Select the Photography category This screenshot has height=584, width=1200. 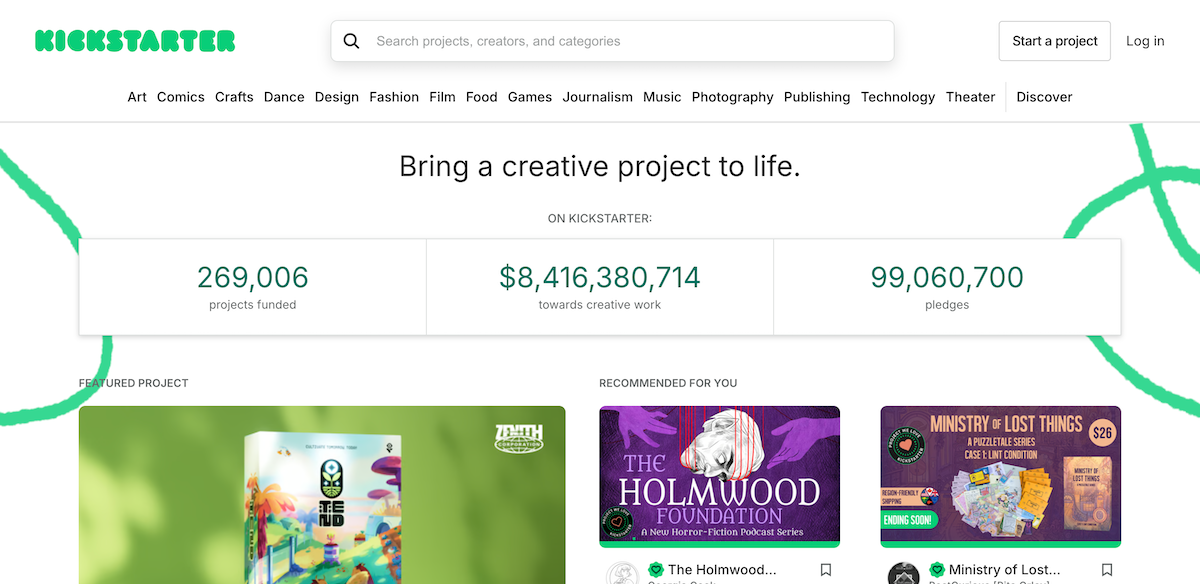point(733,97)
